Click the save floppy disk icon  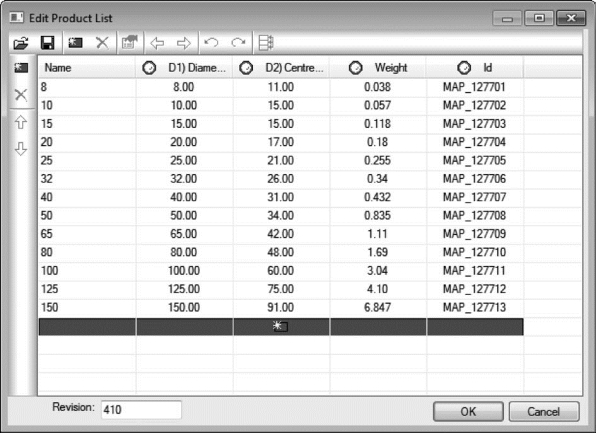tap(48, 43)
